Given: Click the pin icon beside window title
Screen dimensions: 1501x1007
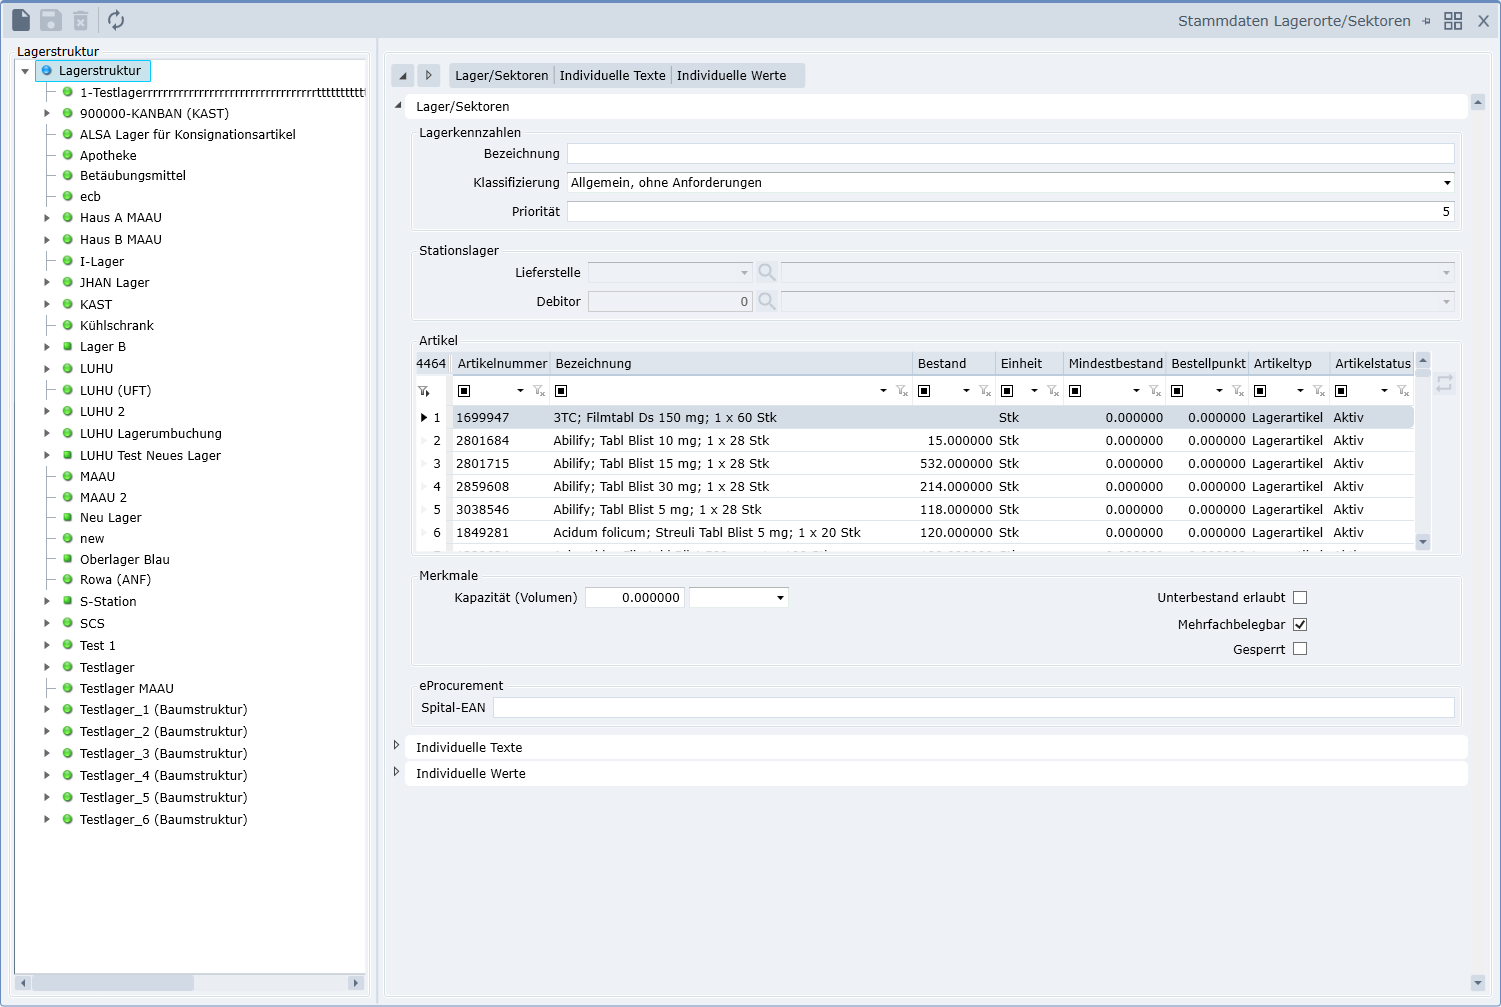Looking at the screenshot, I should tap(1426, 21).
